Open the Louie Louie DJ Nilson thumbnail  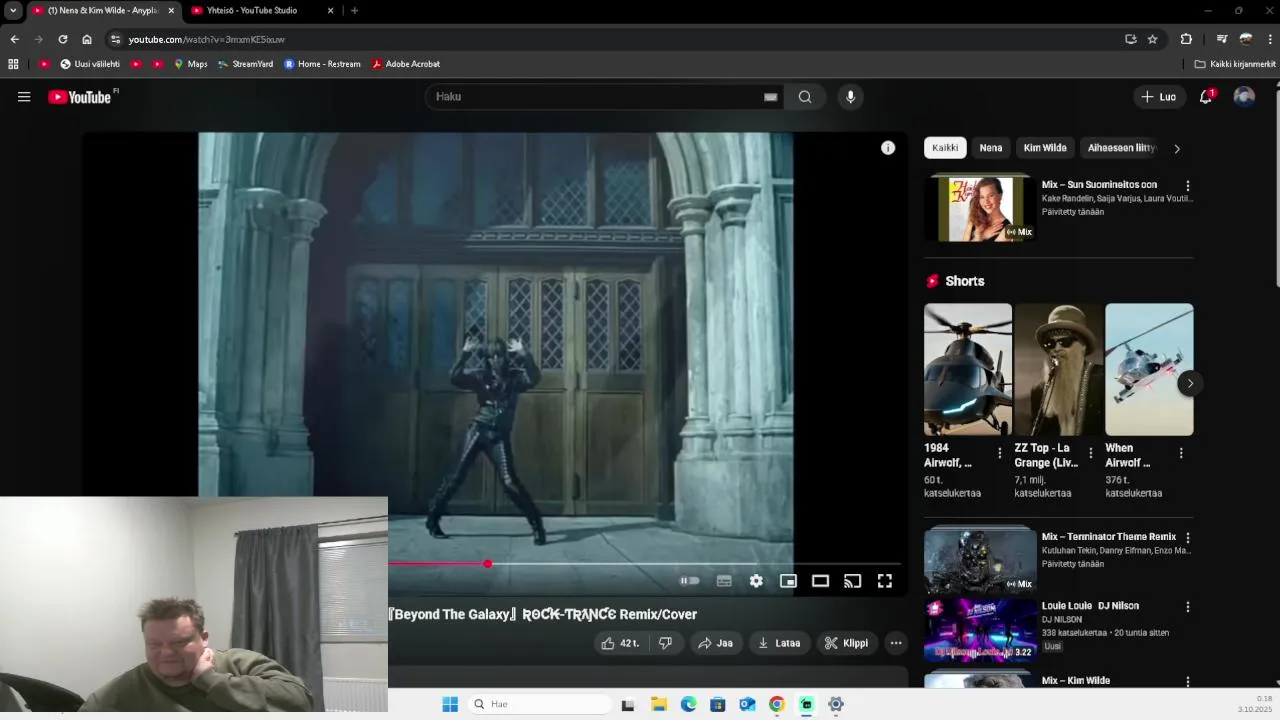coord(980,631)
